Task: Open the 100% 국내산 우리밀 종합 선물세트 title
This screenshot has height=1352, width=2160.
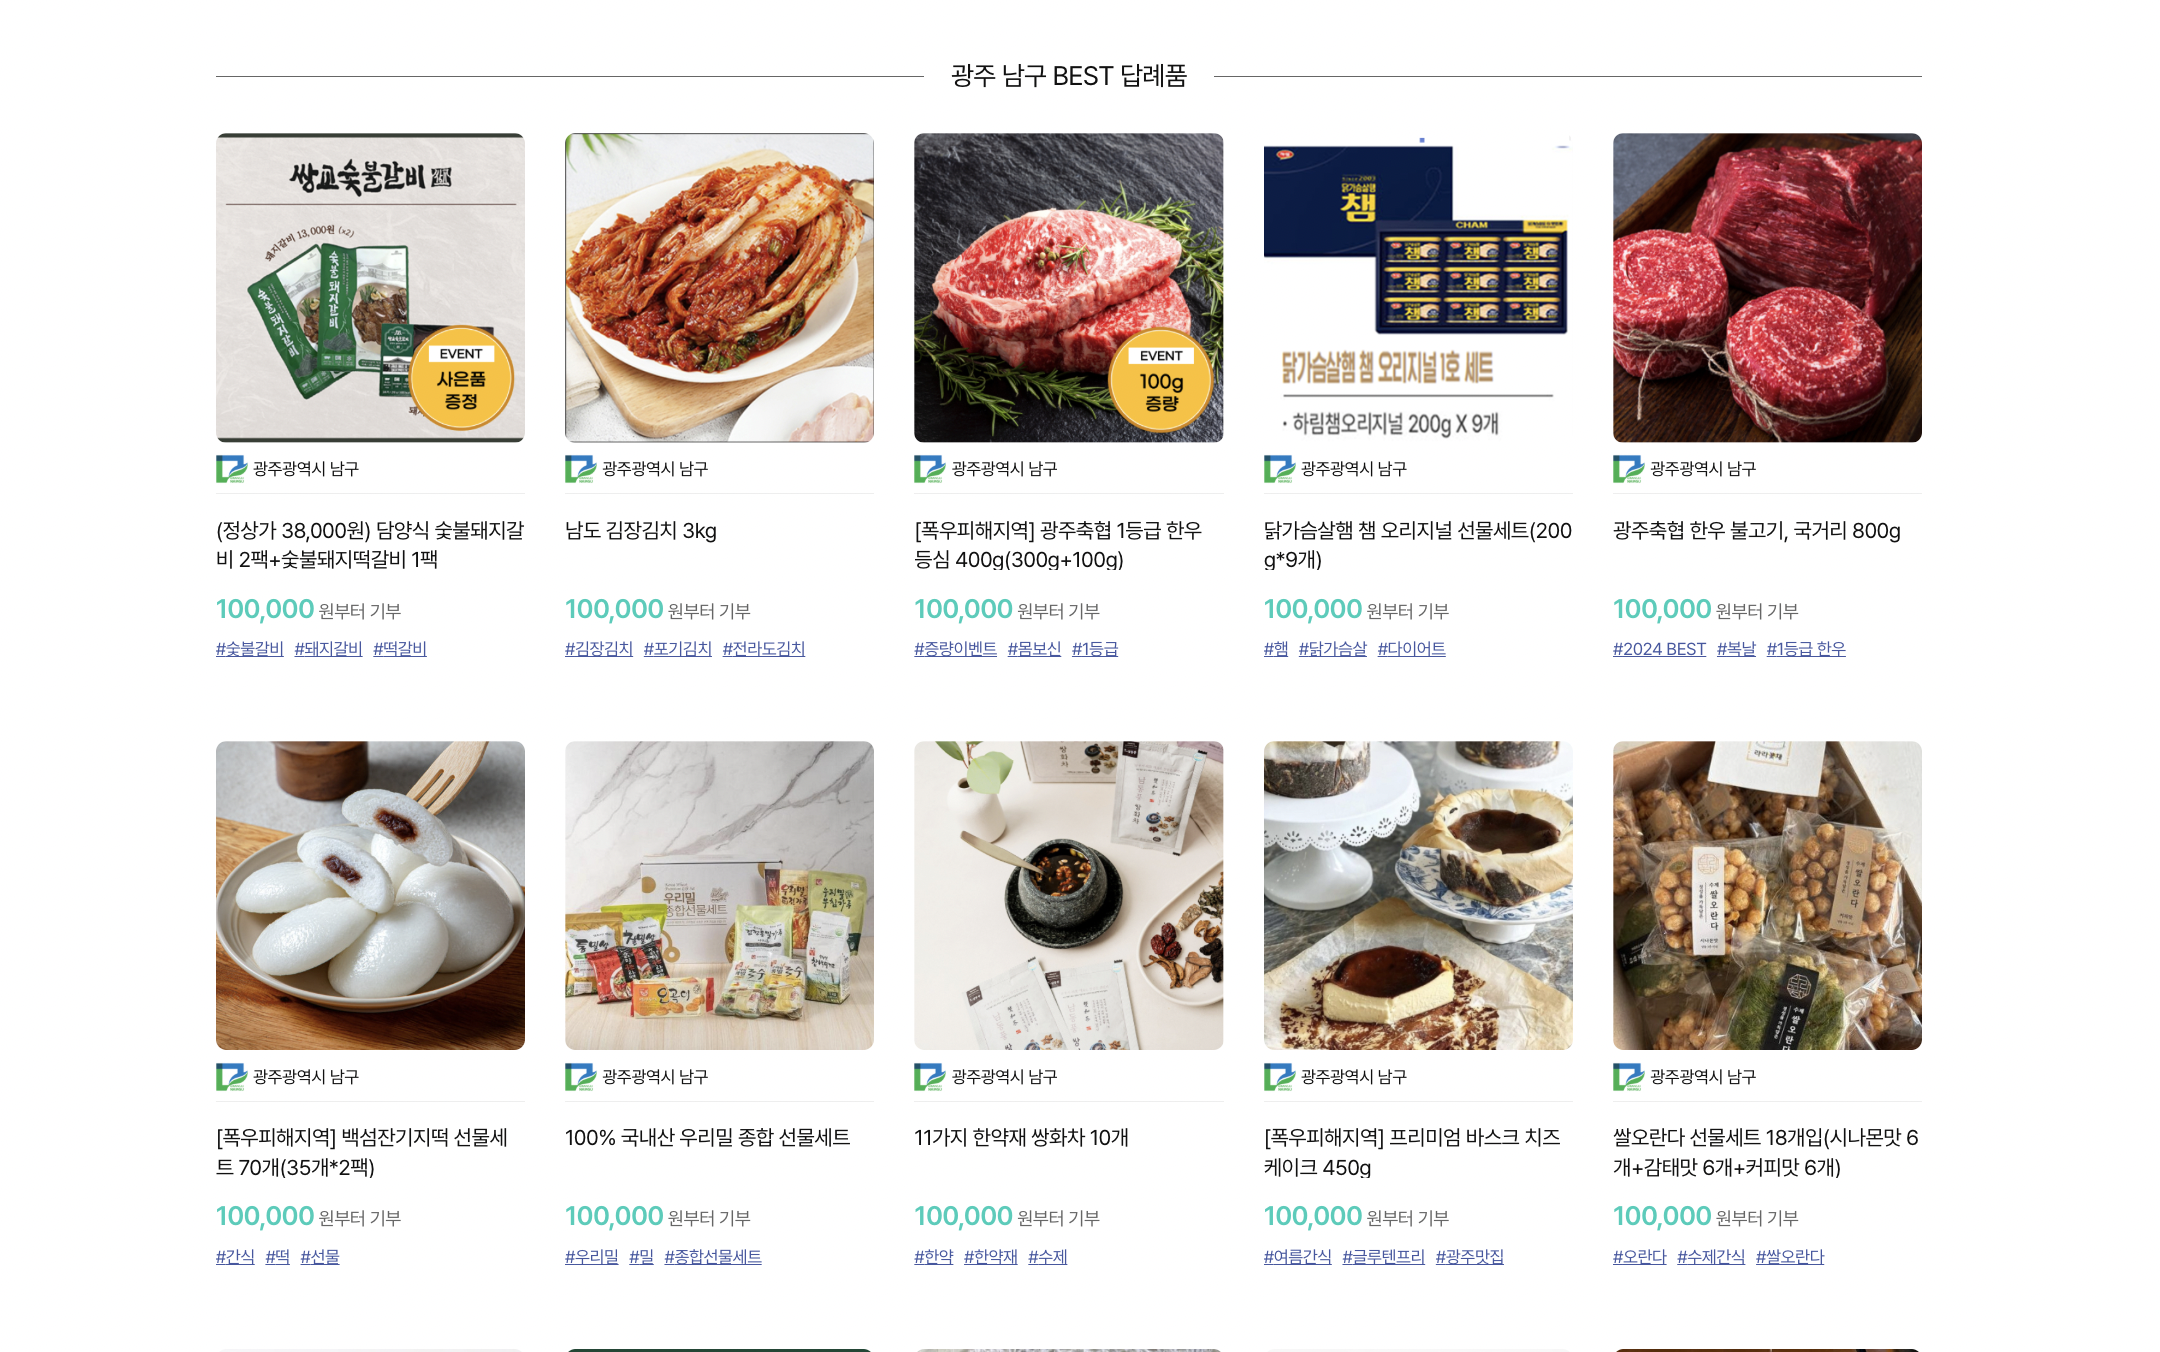Action: [707, 1138]
